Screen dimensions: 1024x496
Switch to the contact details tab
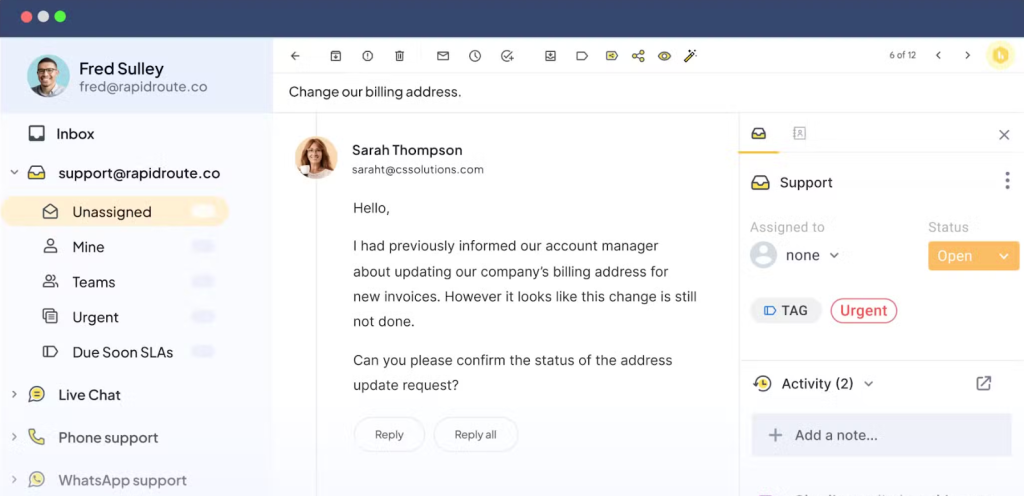(x=799, y=133)
